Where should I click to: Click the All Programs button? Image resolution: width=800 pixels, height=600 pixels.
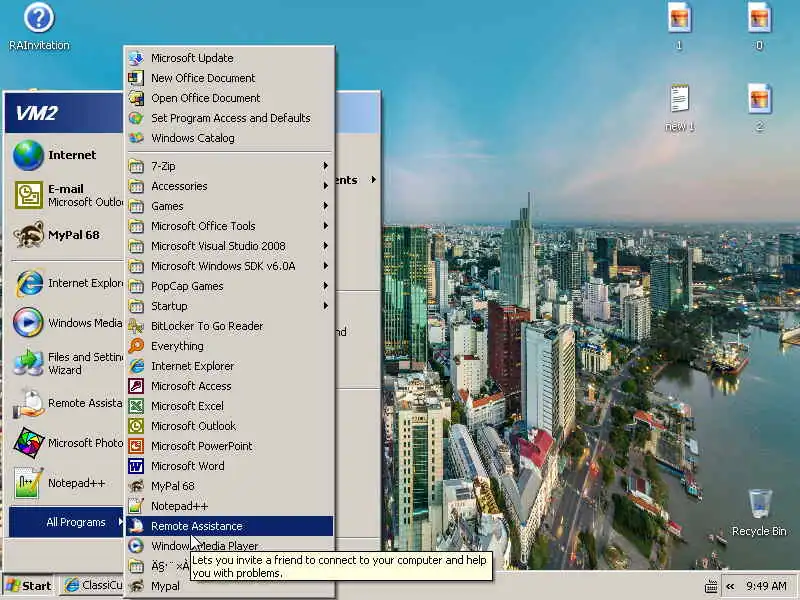tap(66, 522)
